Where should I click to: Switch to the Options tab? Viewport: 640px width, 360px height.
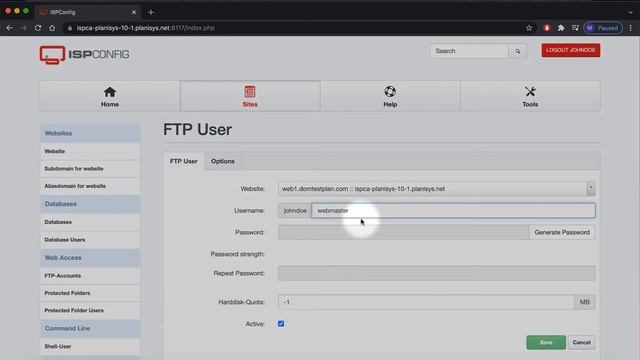(223, 161)
